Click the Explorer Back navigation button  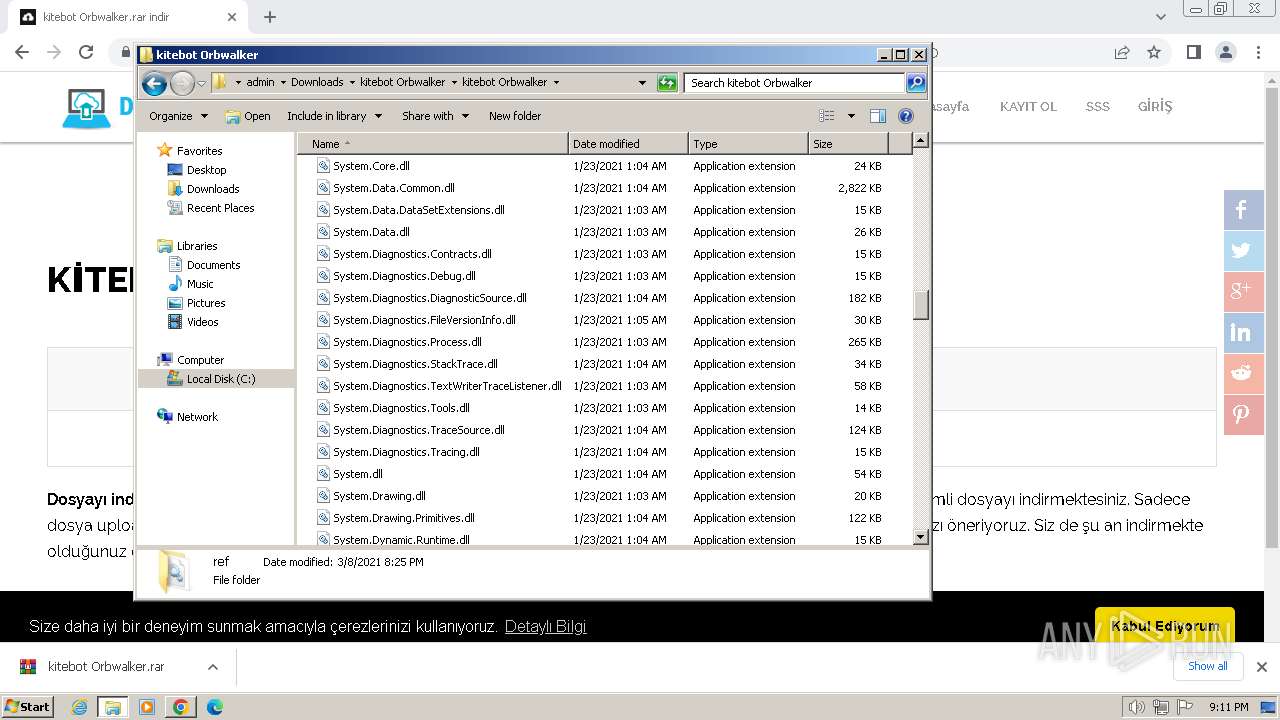click(x=154, y=83)
